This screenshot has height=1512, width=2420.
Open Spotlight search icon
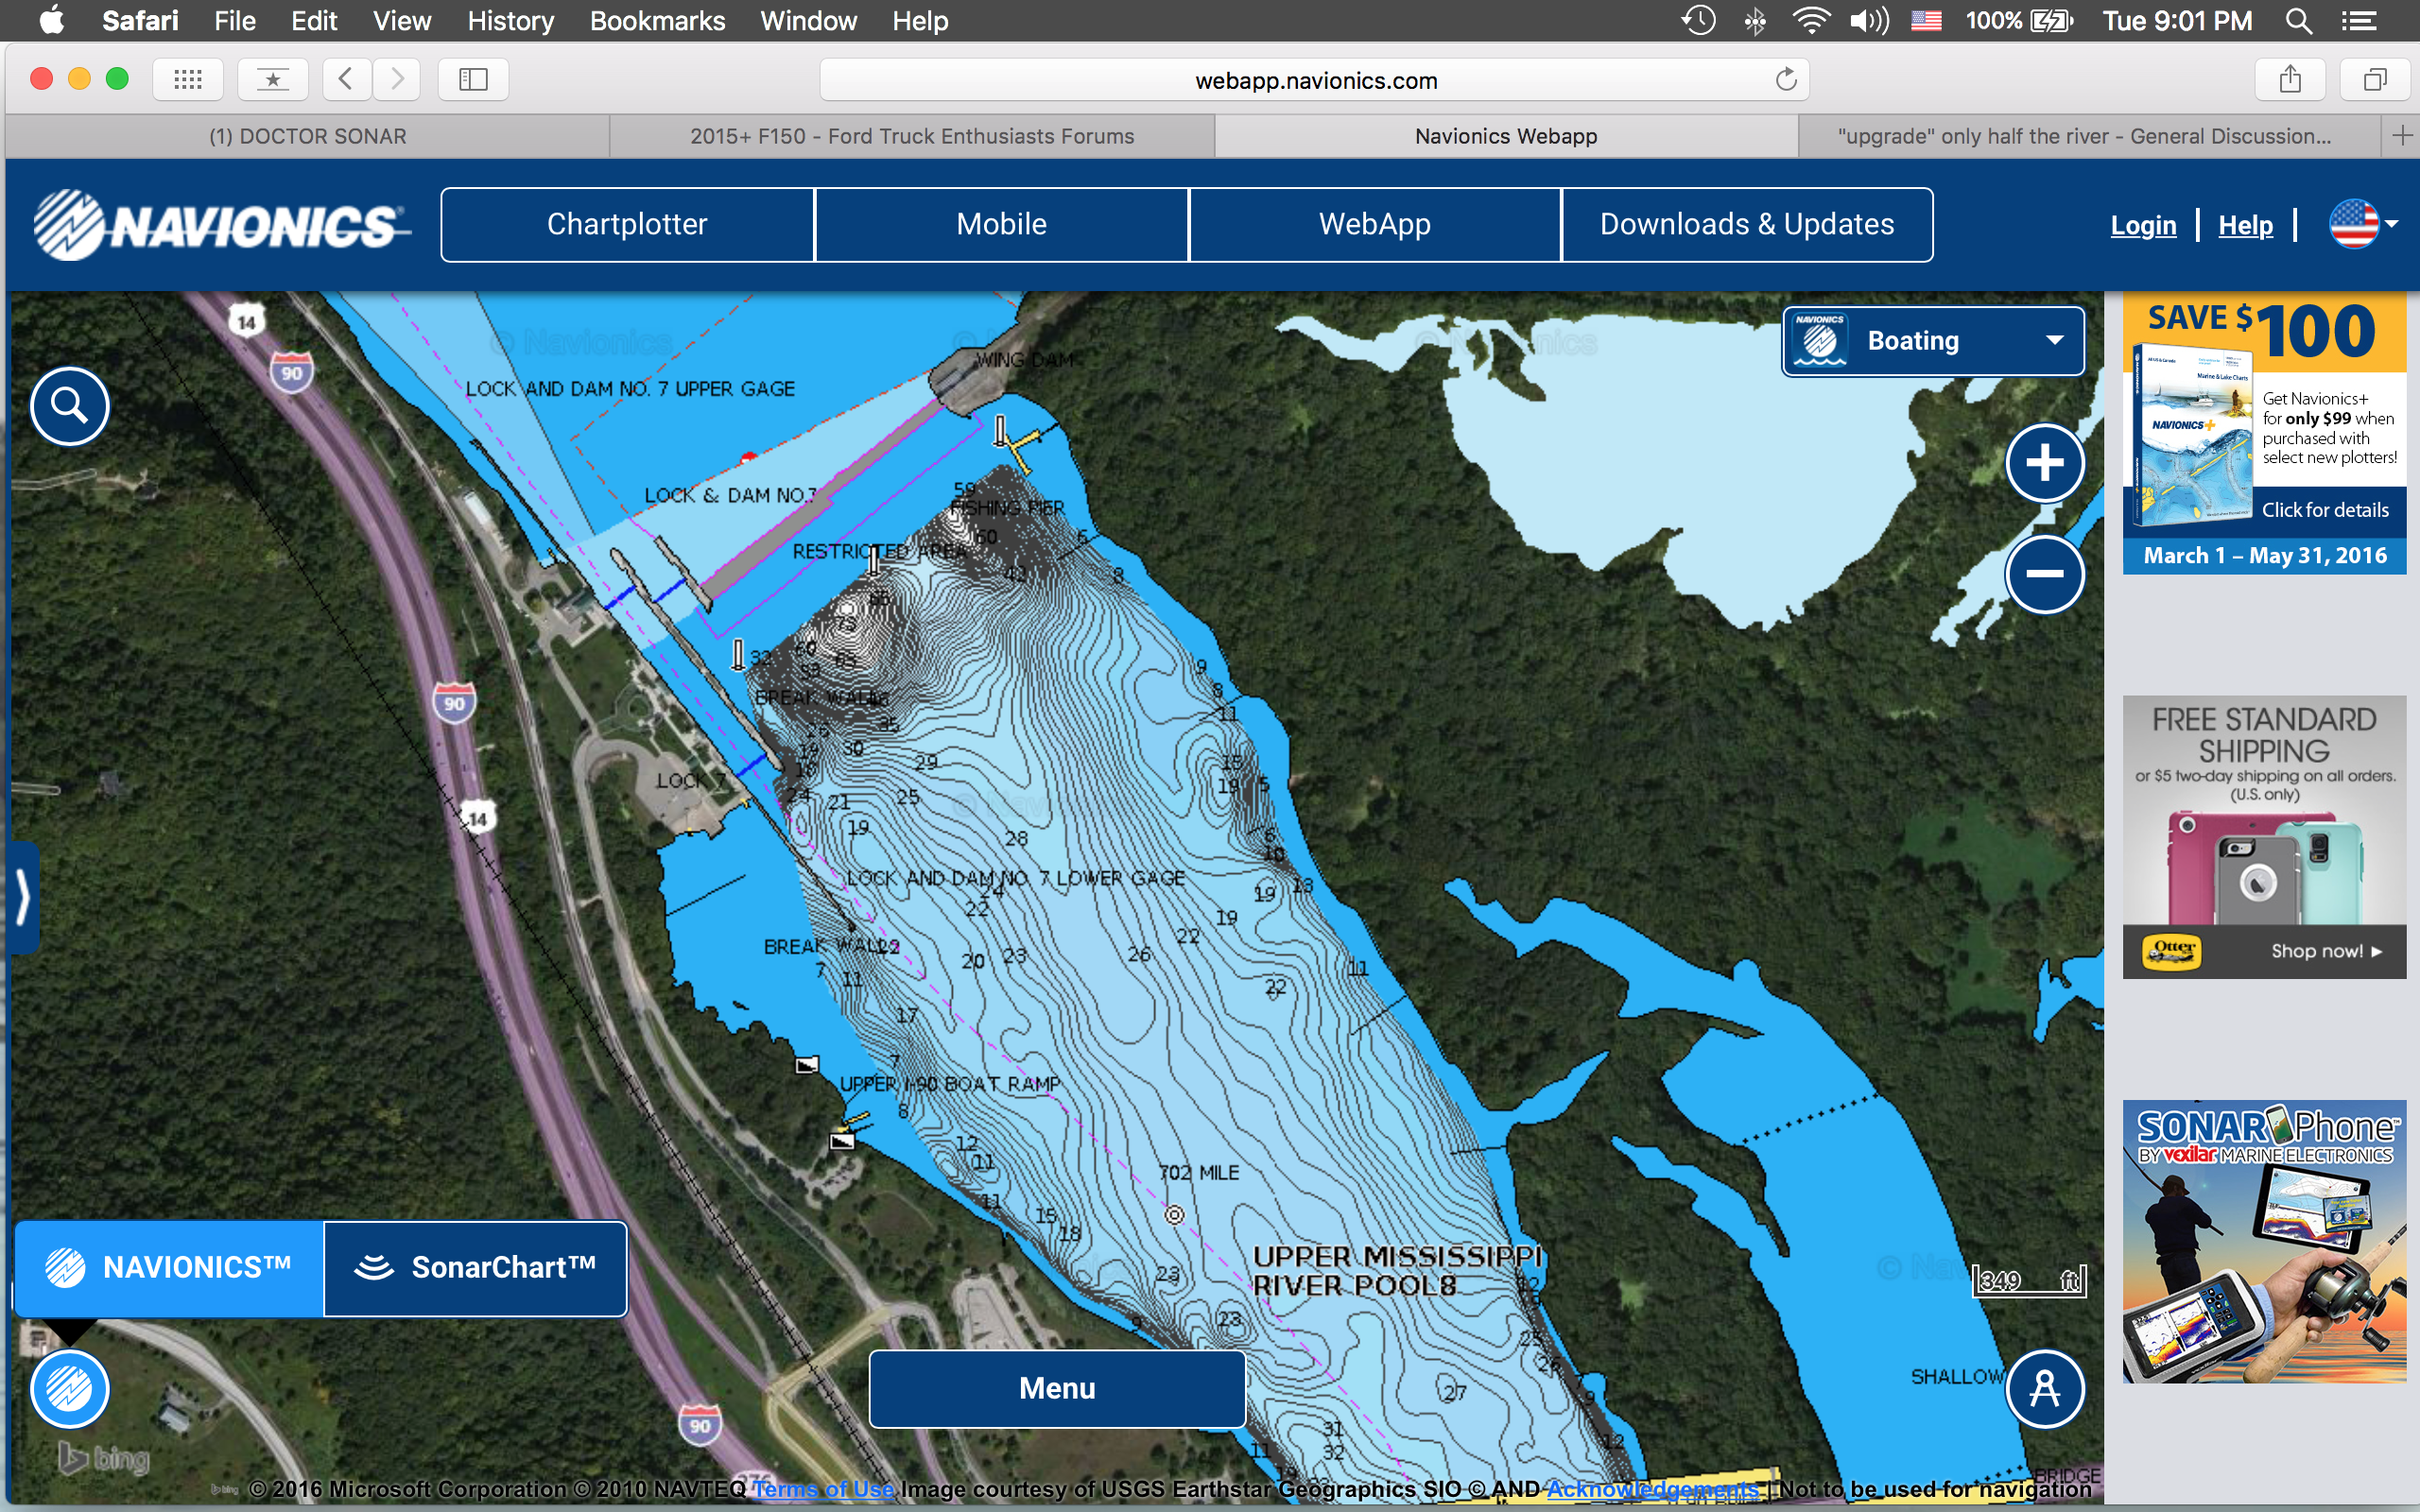point(2298,20)
